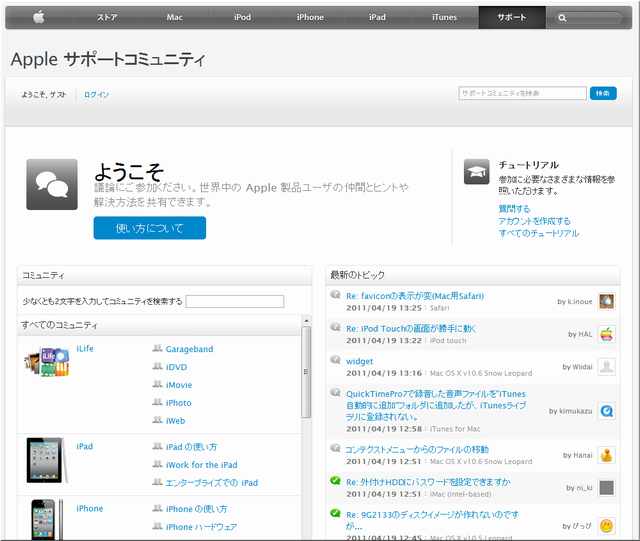Open the iPhone community category link
This screenshot has height=541, width=640.
click(x=89, y=509)
